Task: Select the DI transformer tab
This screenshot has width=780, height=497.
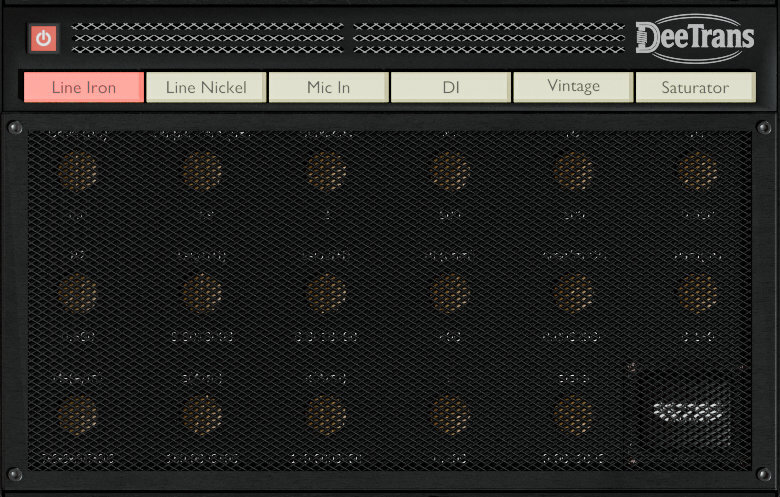Action: pyautogui.click(x=451, y=87)
